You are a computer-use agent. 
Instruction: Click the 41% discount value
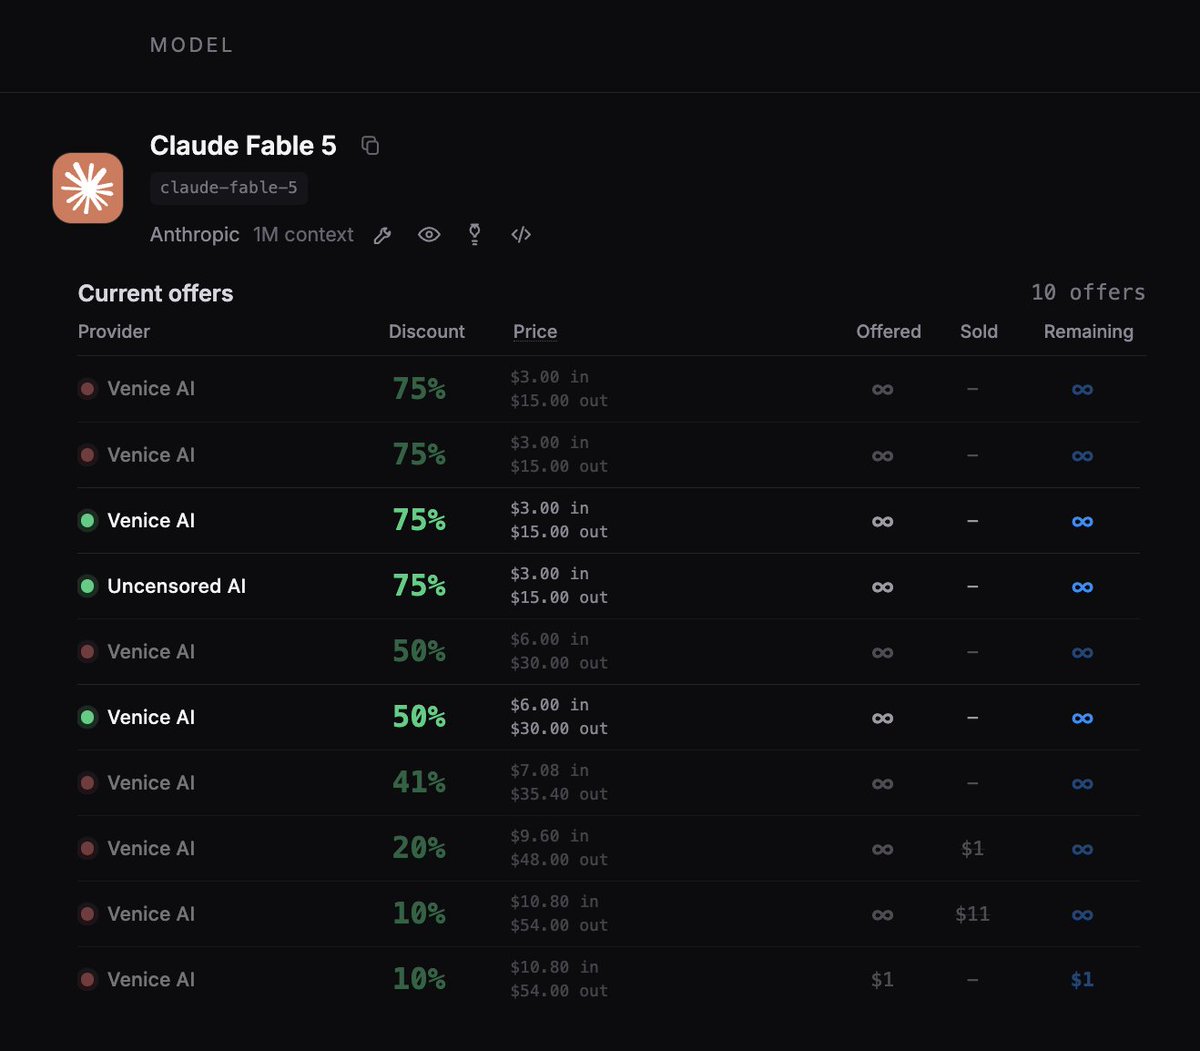pos(419,782)
